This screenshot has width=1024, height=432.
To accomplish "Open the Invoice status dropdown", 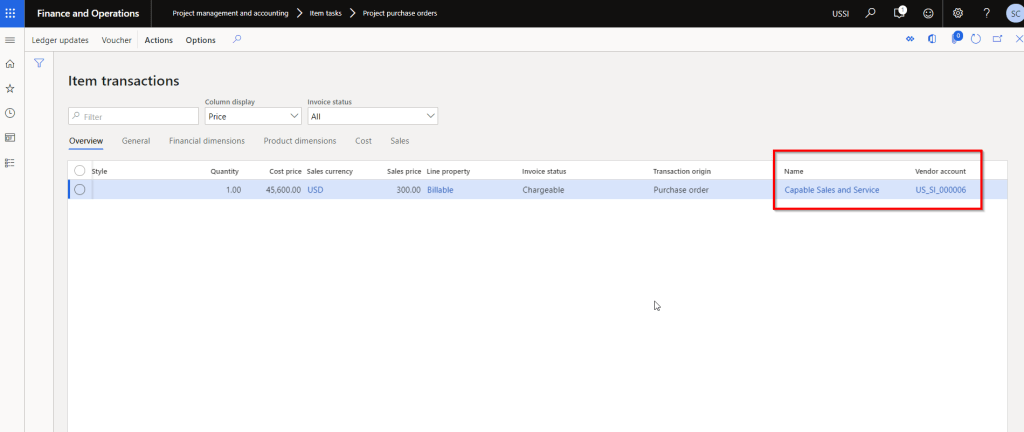I will click(x=372, y=116).
